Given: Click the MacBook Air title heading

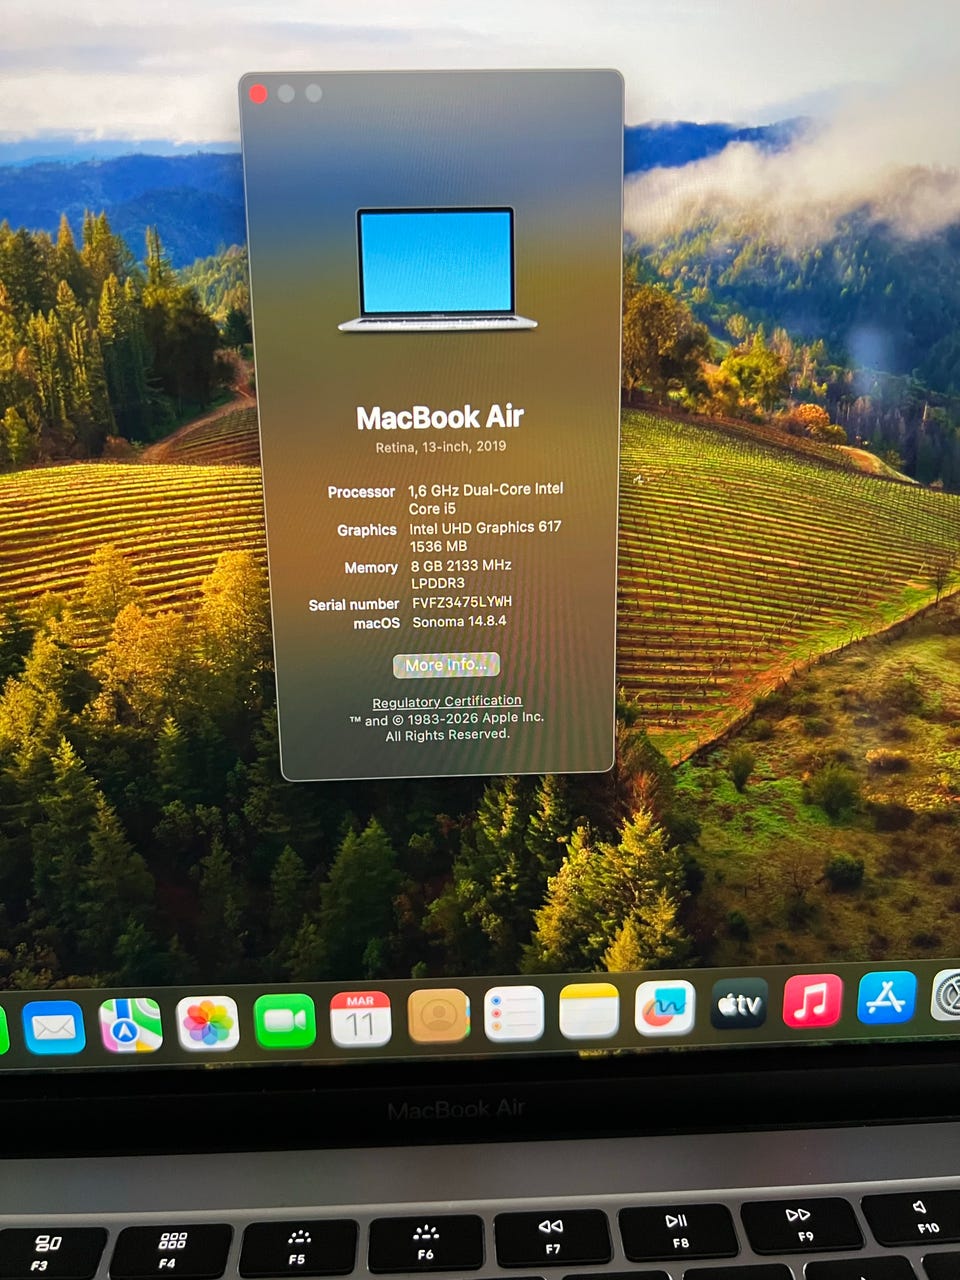Looking at the screenshot, I should coord(440,417).
